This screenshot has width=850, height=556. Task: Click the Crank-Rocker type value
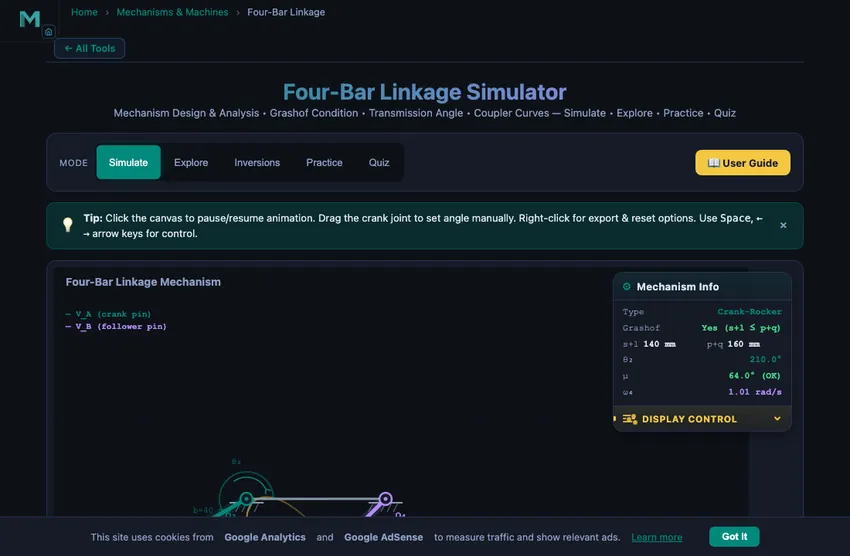[749, 312]
